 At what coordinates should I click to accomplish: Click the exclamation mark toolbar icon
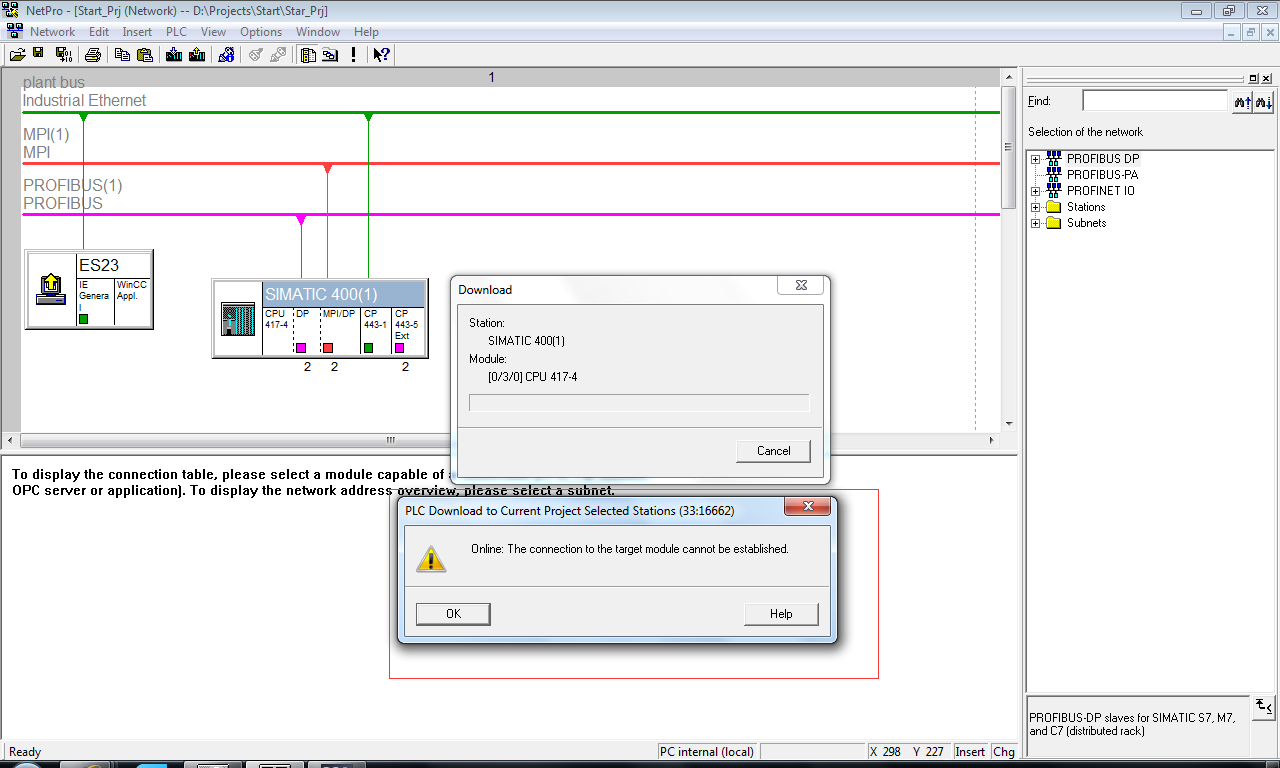(x=353, y=54)
